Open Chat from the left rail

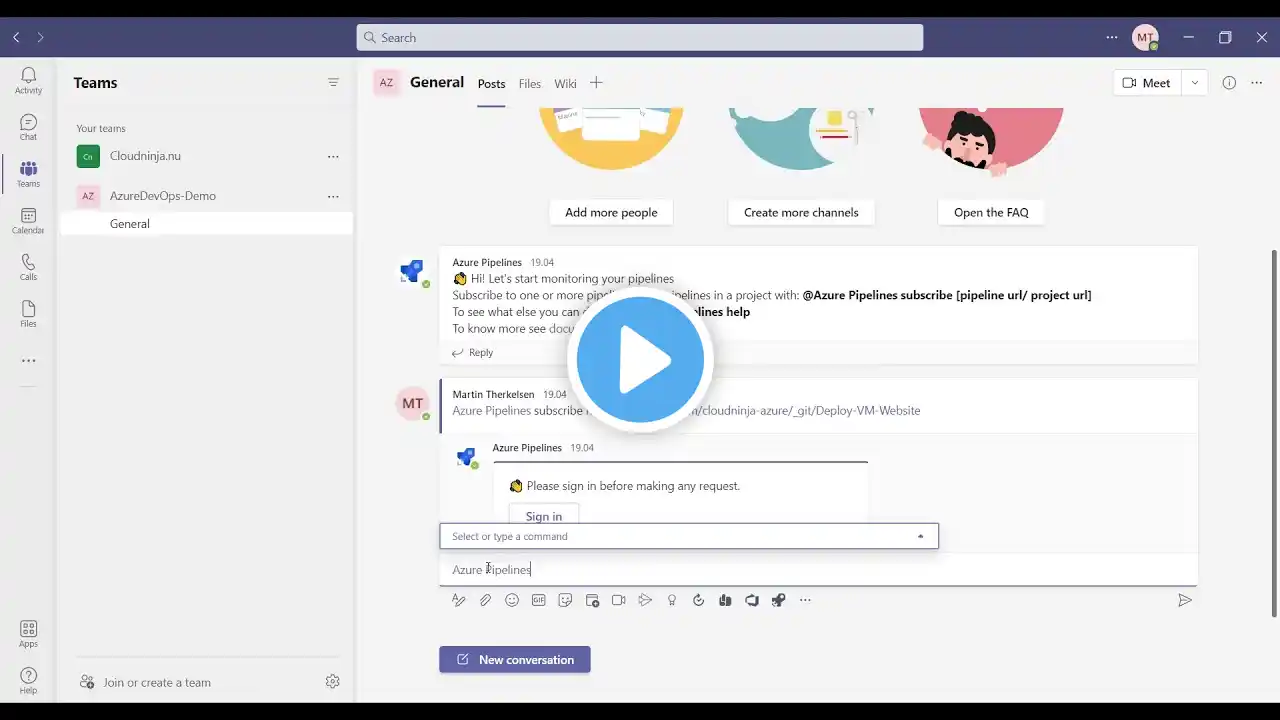coord(28,127)
